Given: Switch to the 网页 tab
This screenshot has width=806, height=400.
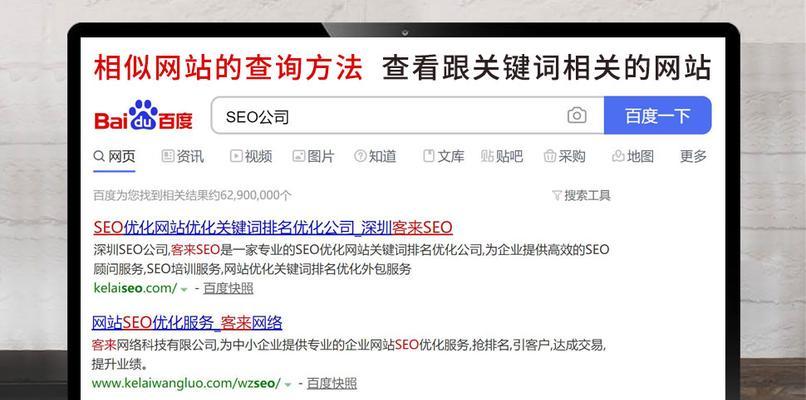Looking at the screenshot, I should pos(114,156).
